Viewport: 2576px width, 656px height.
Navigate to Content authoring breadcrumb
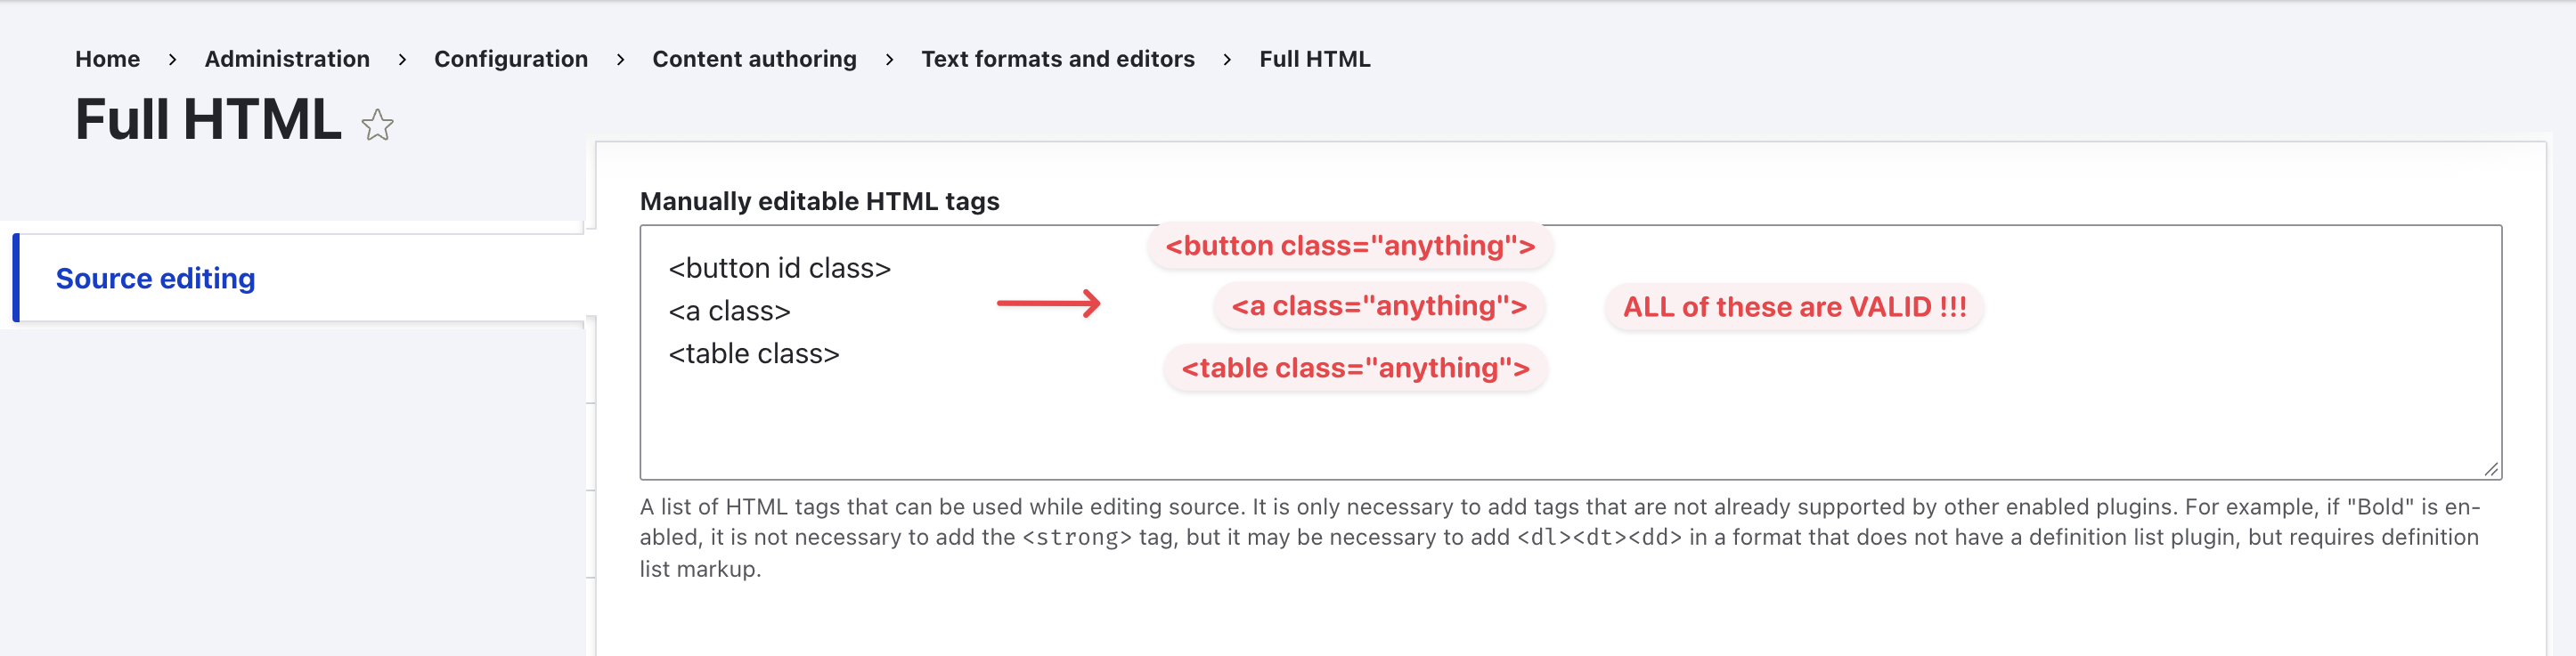coord(754,59)
